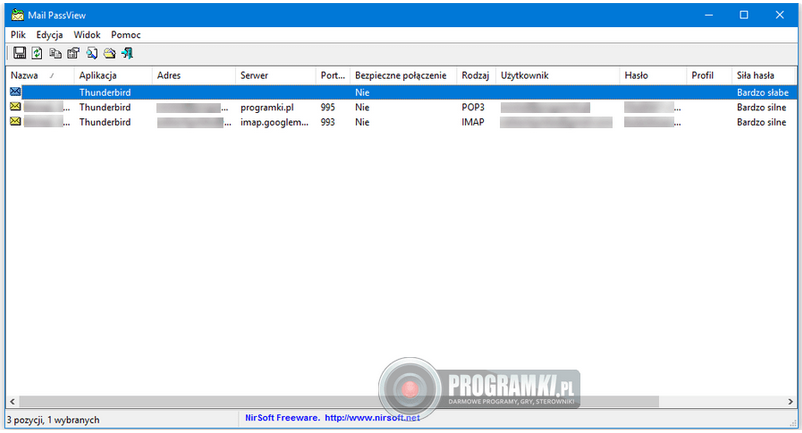Open the Plik menu

(x=18, y=35)
